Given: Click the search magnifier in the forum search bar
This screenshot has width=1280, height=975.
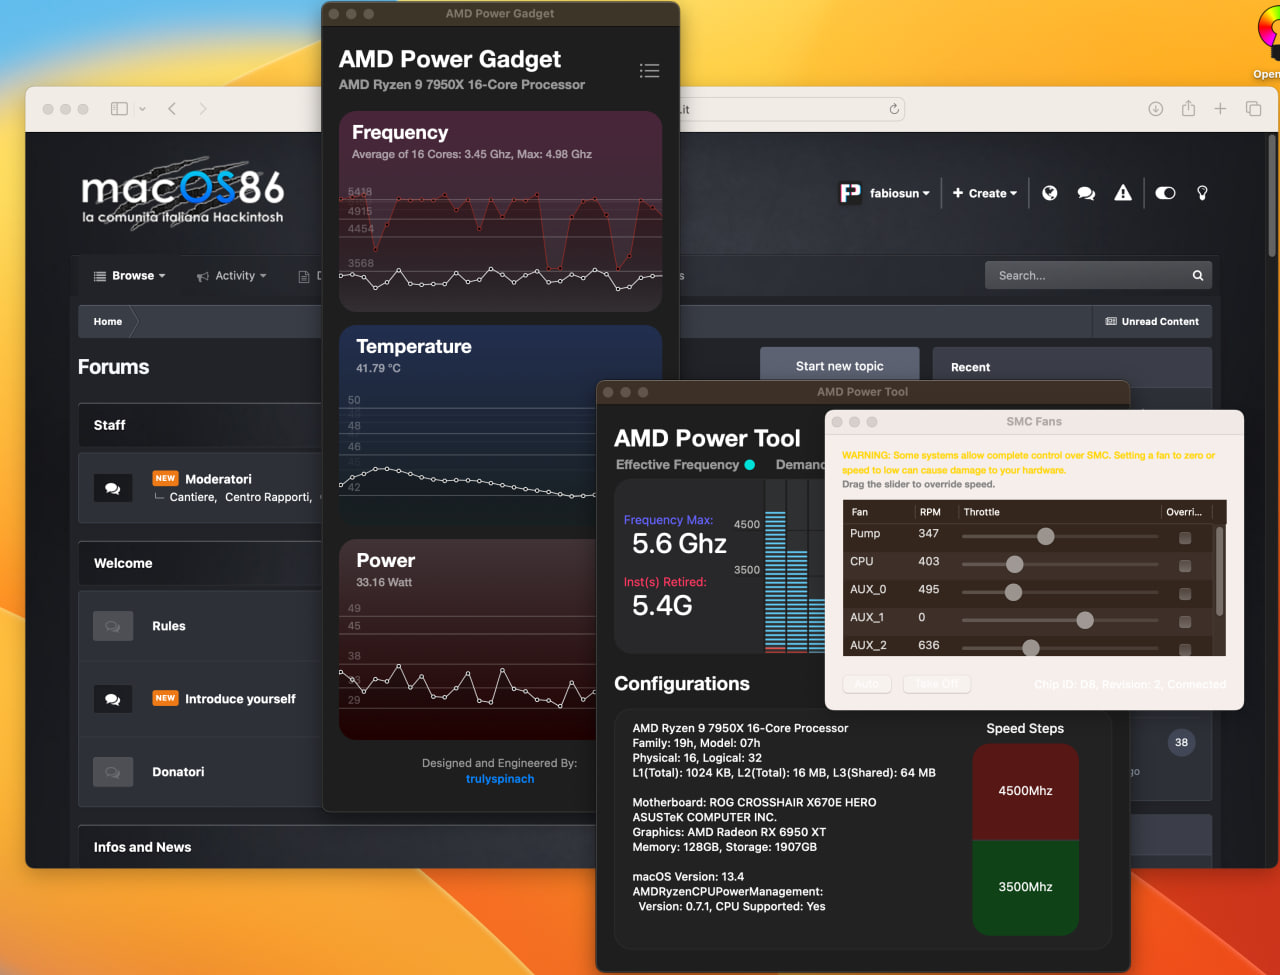Looking at the screenshot, I should pos(1198,275).
